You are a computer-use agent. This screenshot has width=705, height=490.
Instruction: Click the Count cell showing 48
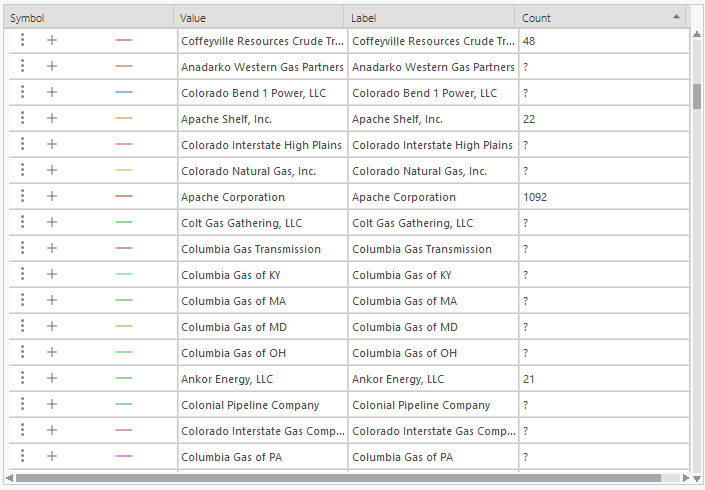click(604, 40)
